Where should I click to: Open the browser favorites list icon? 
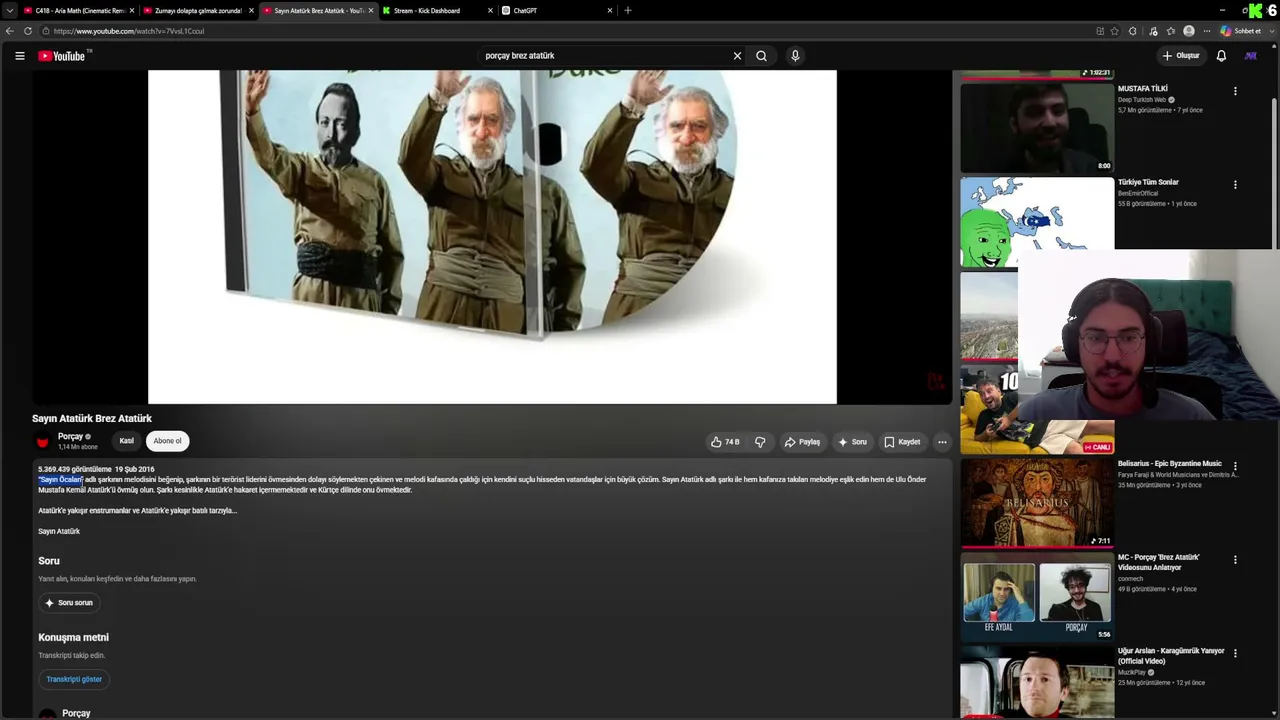click(x=1171, y=31)
